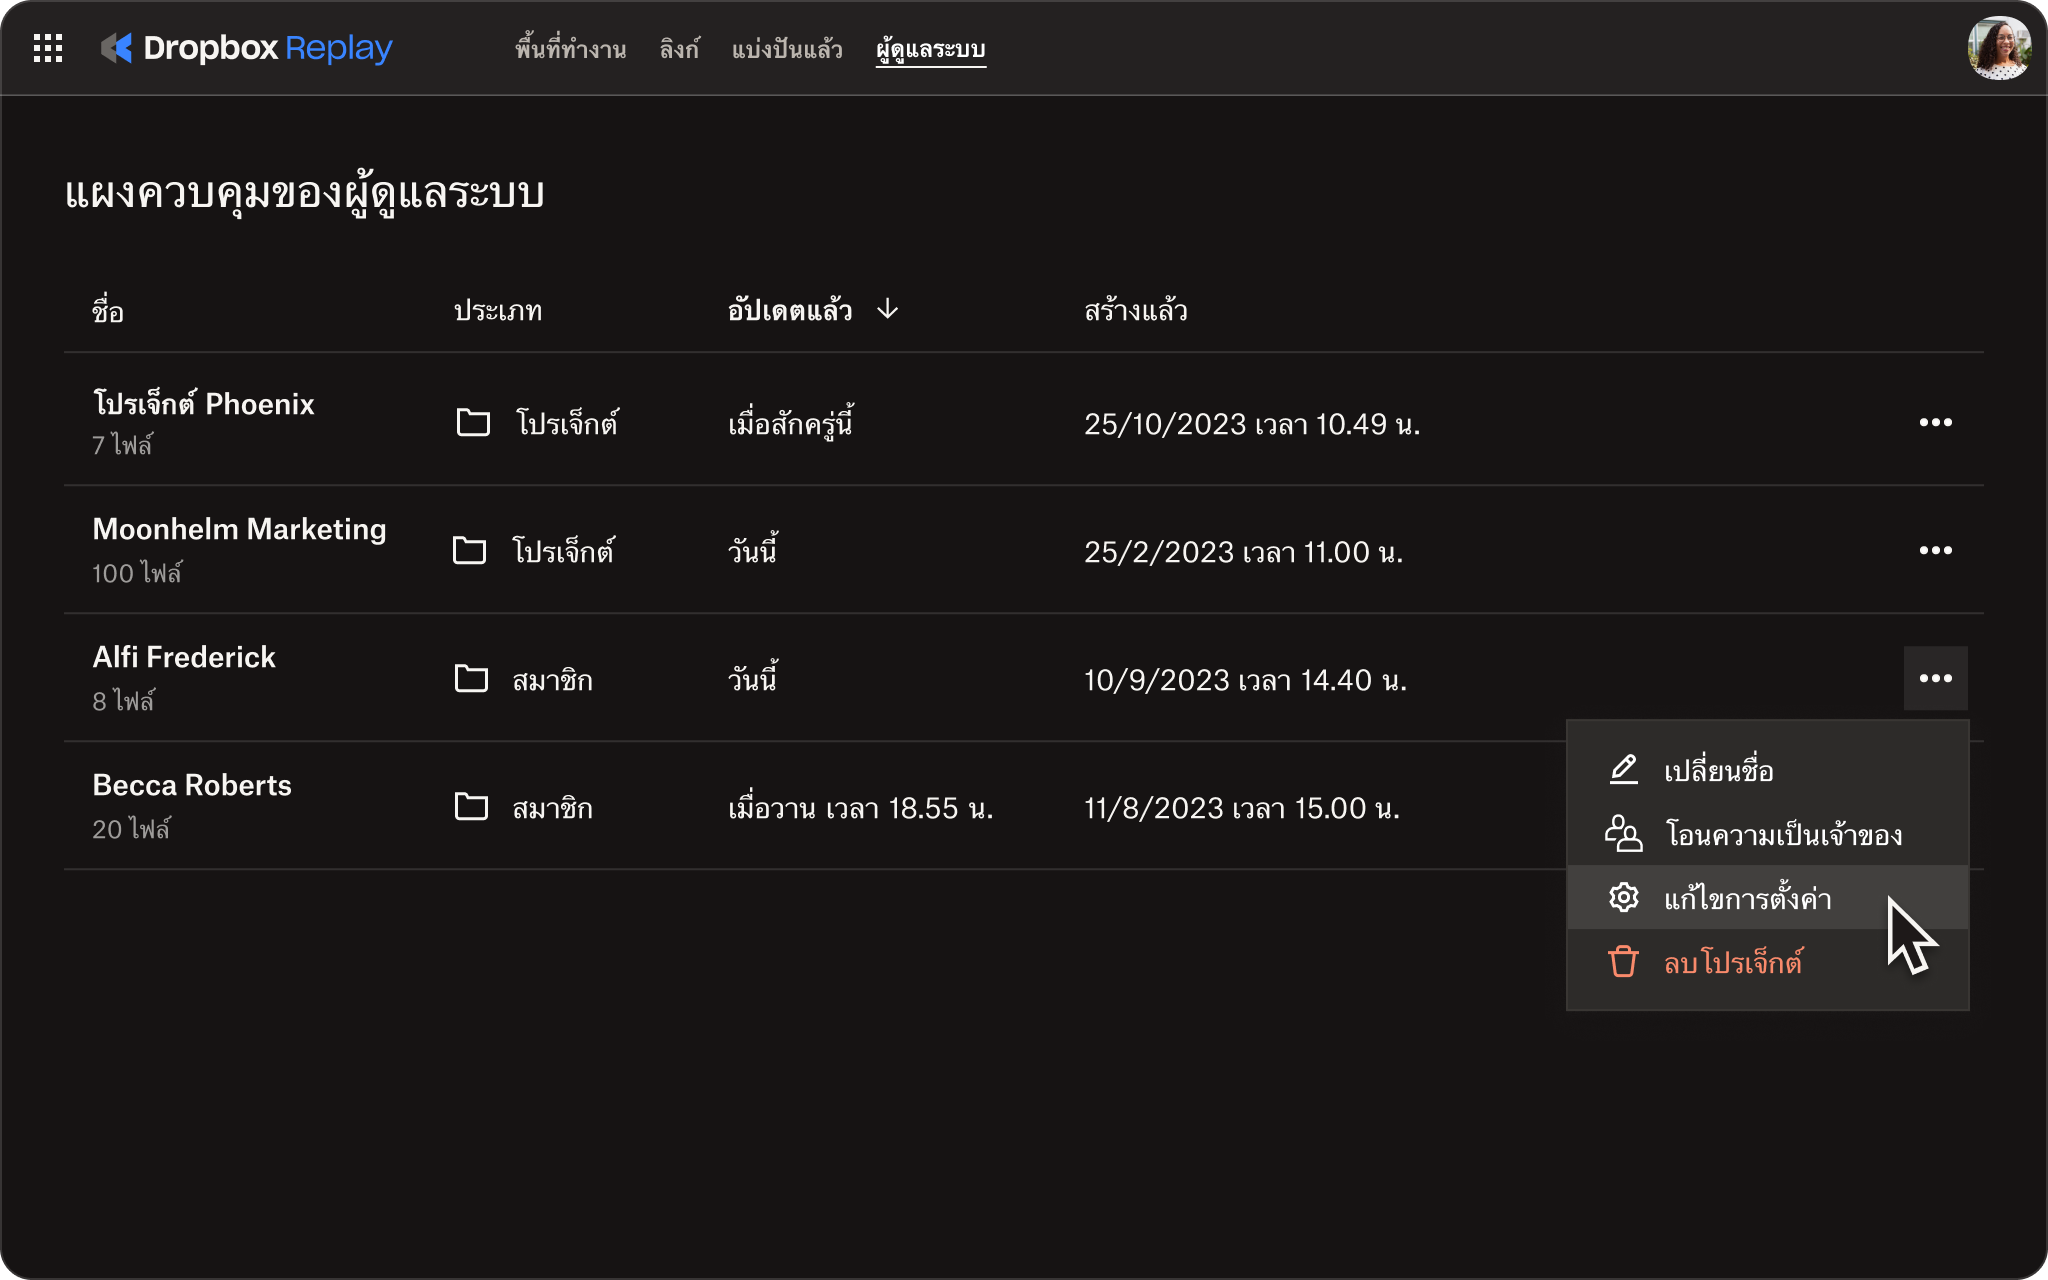
Task: Click the red trash delete icon
Action: point(1624,961)
